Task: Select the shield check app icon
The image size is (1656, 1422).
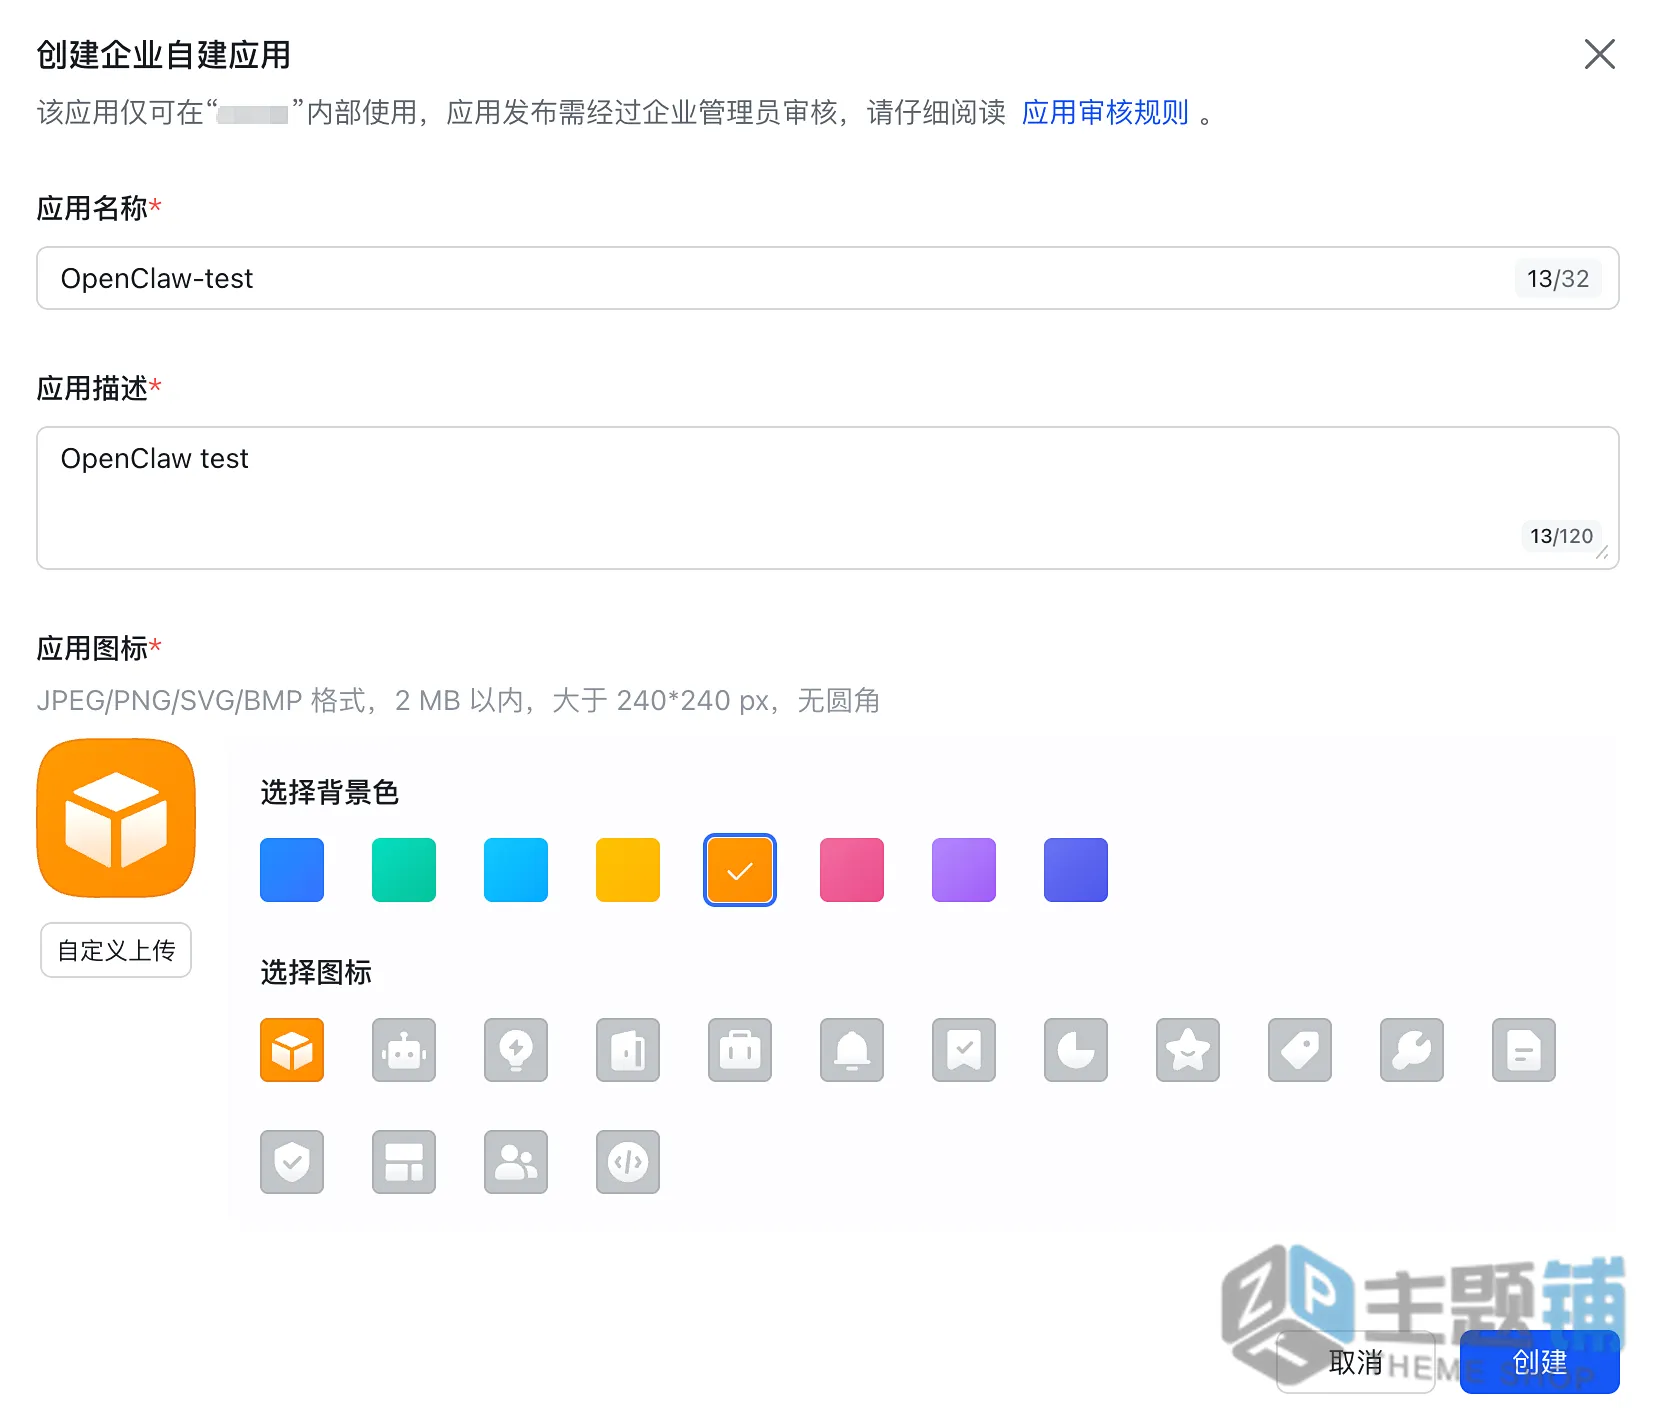Action: pyautogui.click(x=292, y=1162)
